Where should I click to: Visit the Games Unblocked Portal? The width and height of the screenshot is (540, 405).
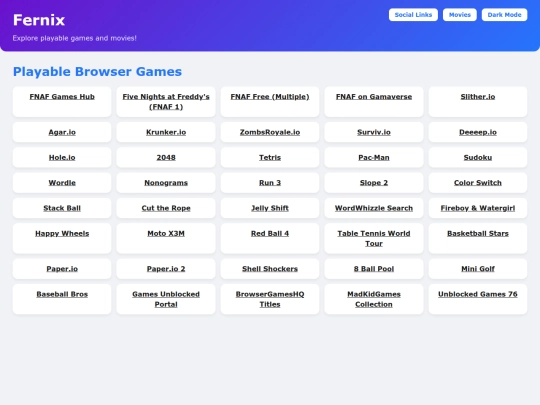click(x=166, y=299)
